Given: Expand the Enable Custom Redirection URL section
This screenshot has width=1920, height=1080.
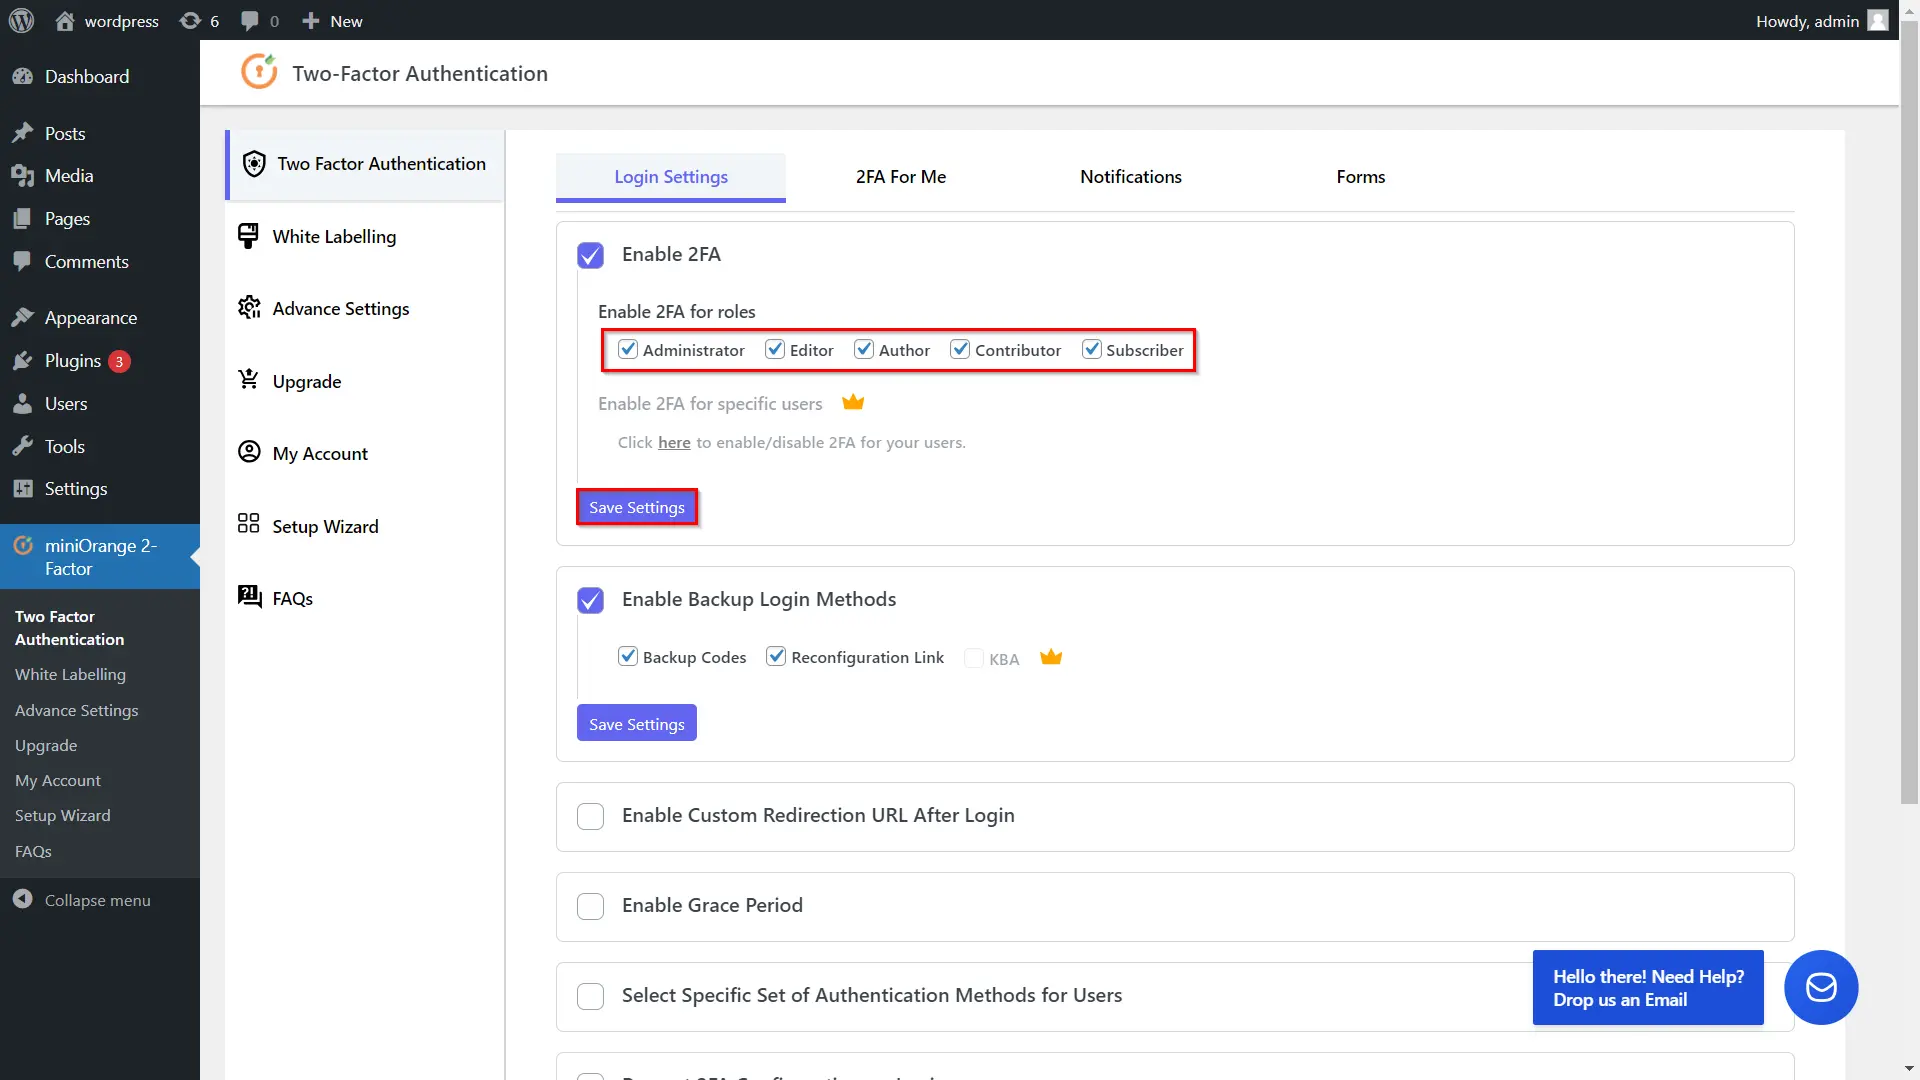Looking at the screenshot, I should coord(589,815).
